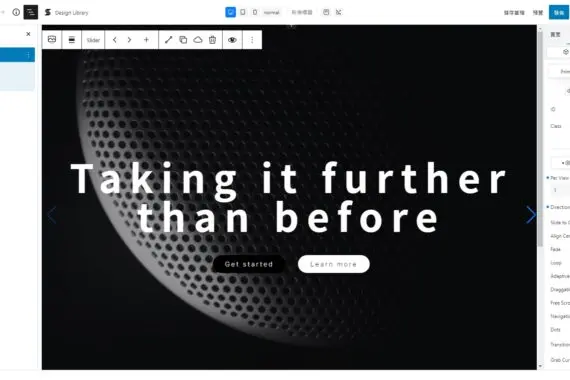Advance slider using right arrow
The height and width of the screenshot is (380, 570).
coord(531,215)
